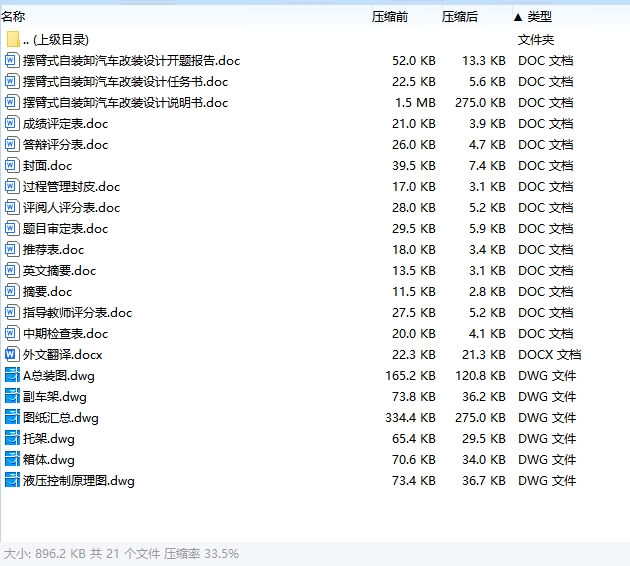
Task: Select the file name 箱体.dwg
Action: [49, 460]
